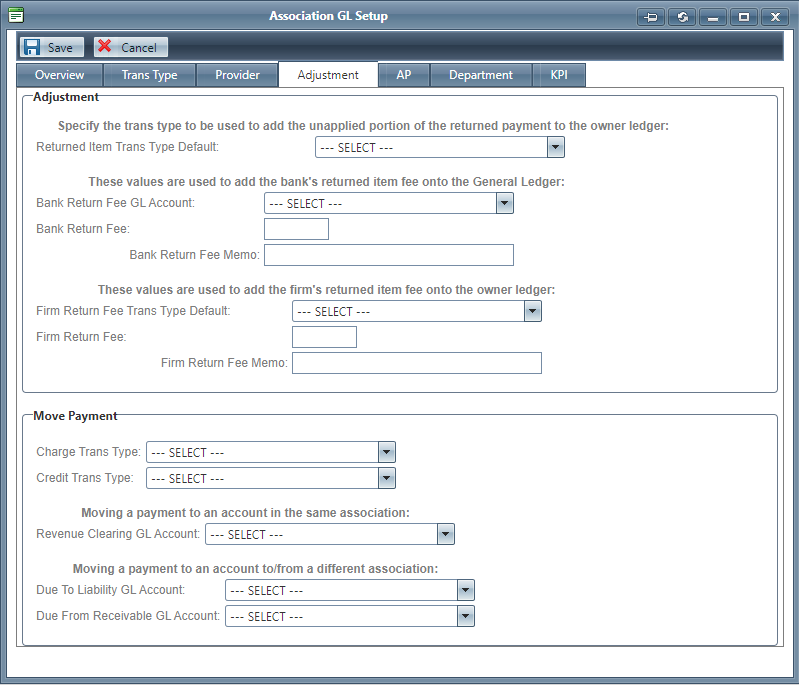Click the 'Bank Return Fee GL Account:' label
The image size is (799, 685).
(116, 203)
